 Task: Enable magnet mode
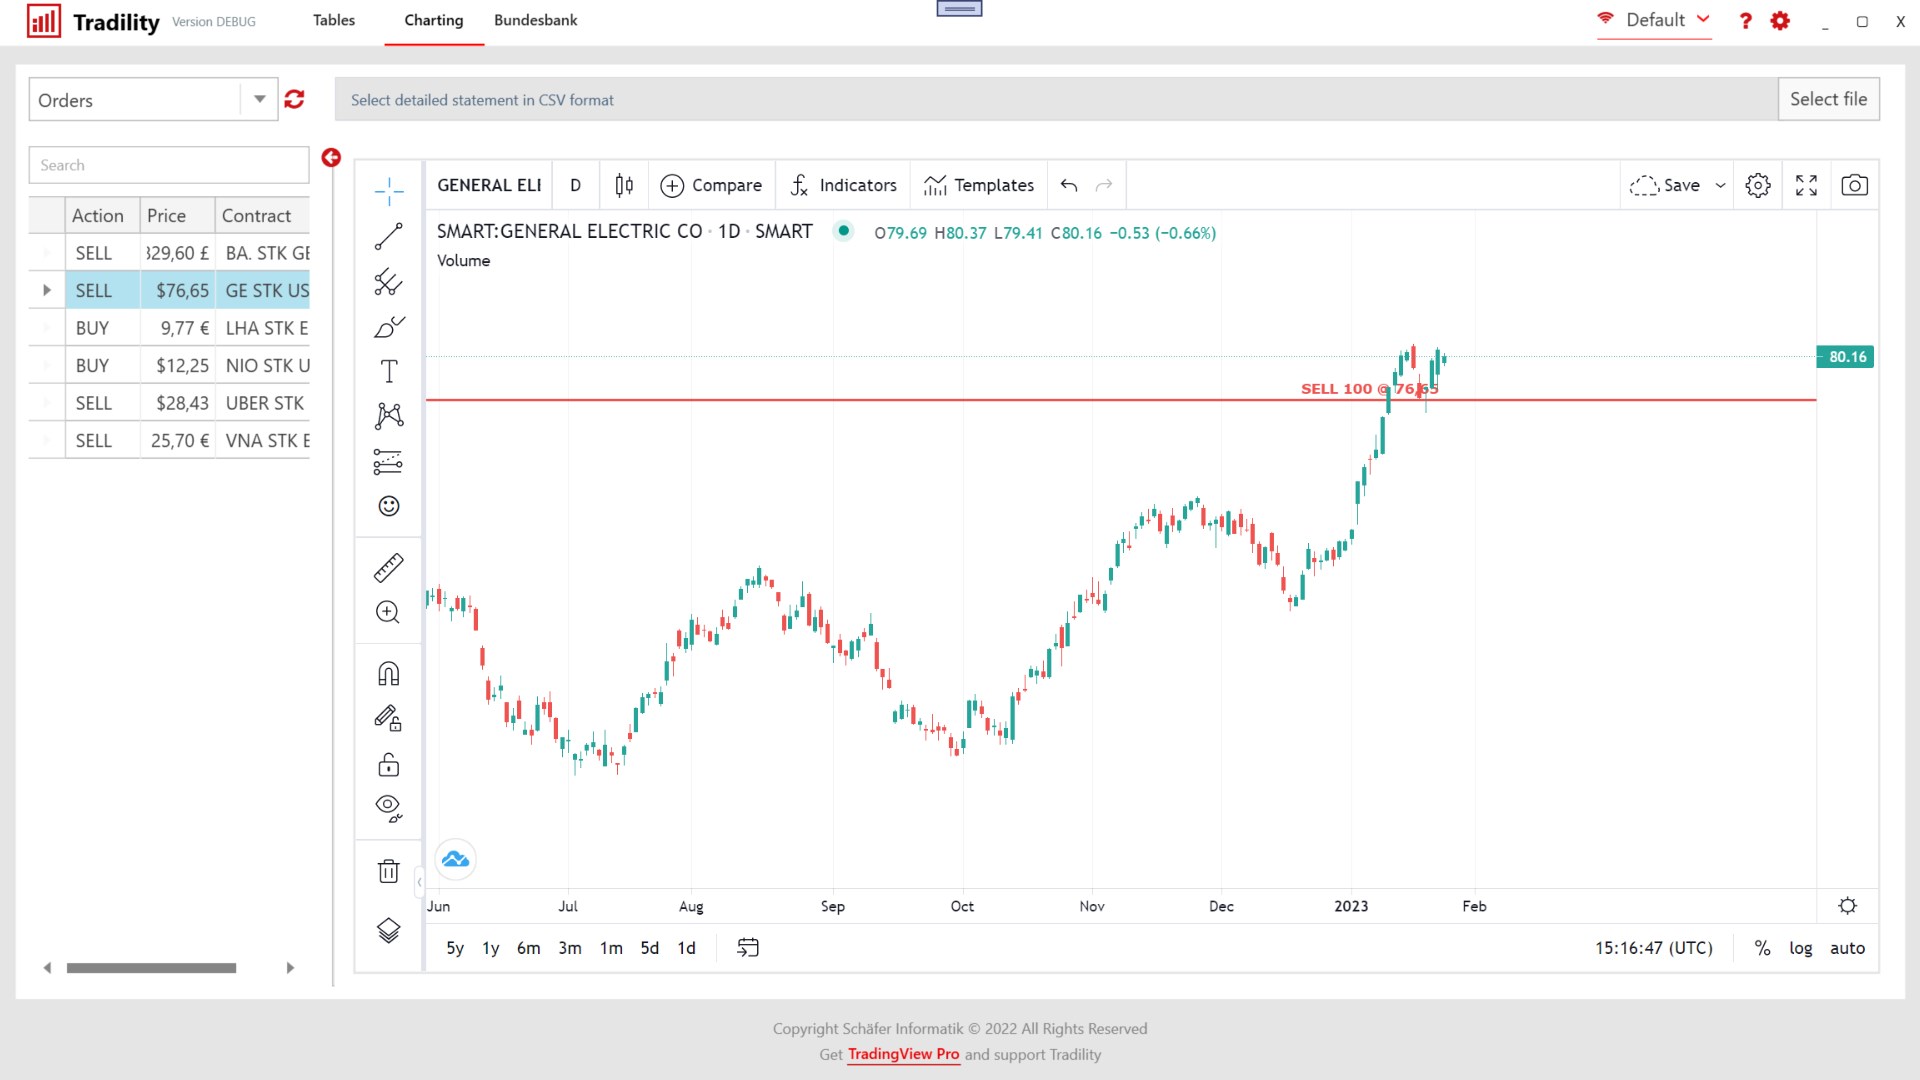click(x=388, y=674)
